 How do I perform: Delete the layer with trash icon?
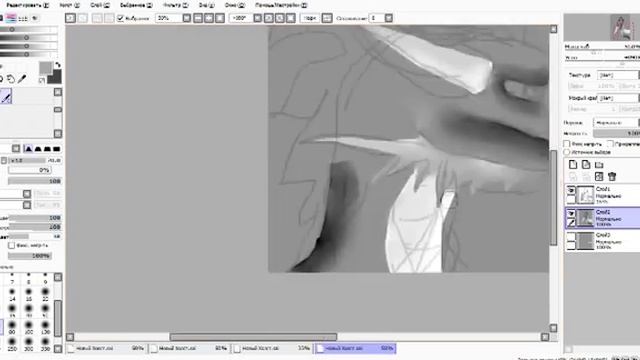click(611, 176)
